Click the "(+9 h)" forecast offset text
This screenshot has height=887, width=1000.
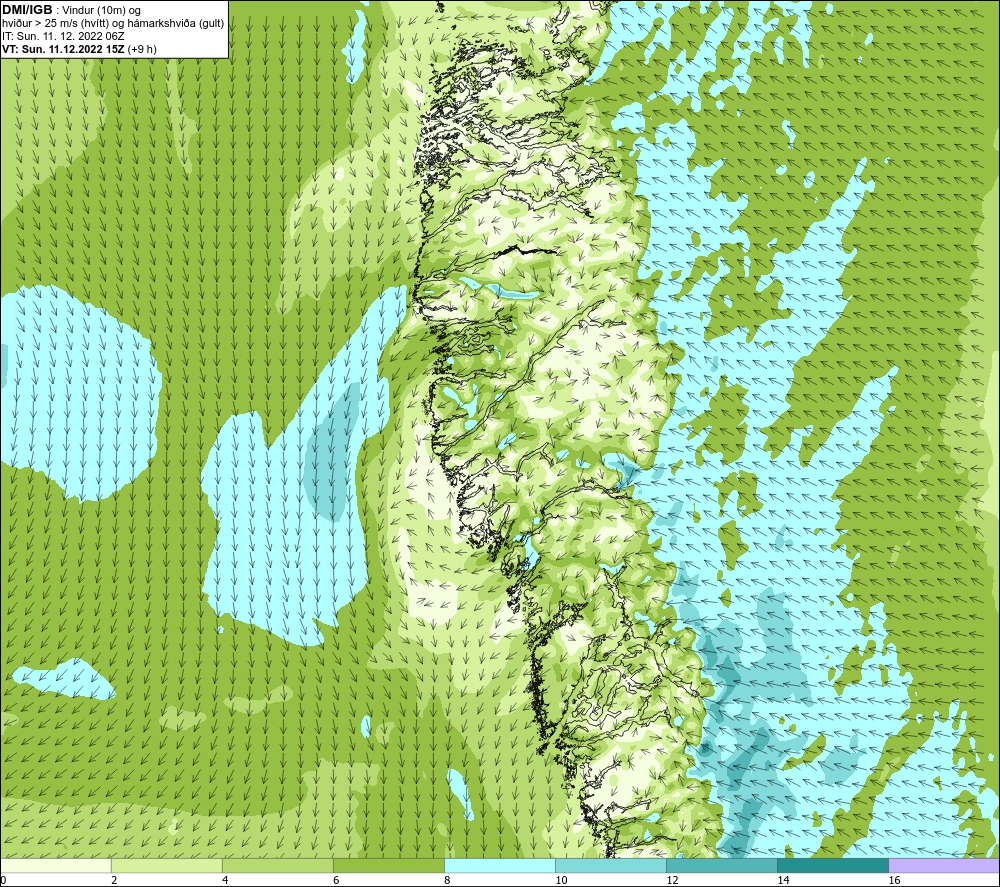[x=142, y=49]
